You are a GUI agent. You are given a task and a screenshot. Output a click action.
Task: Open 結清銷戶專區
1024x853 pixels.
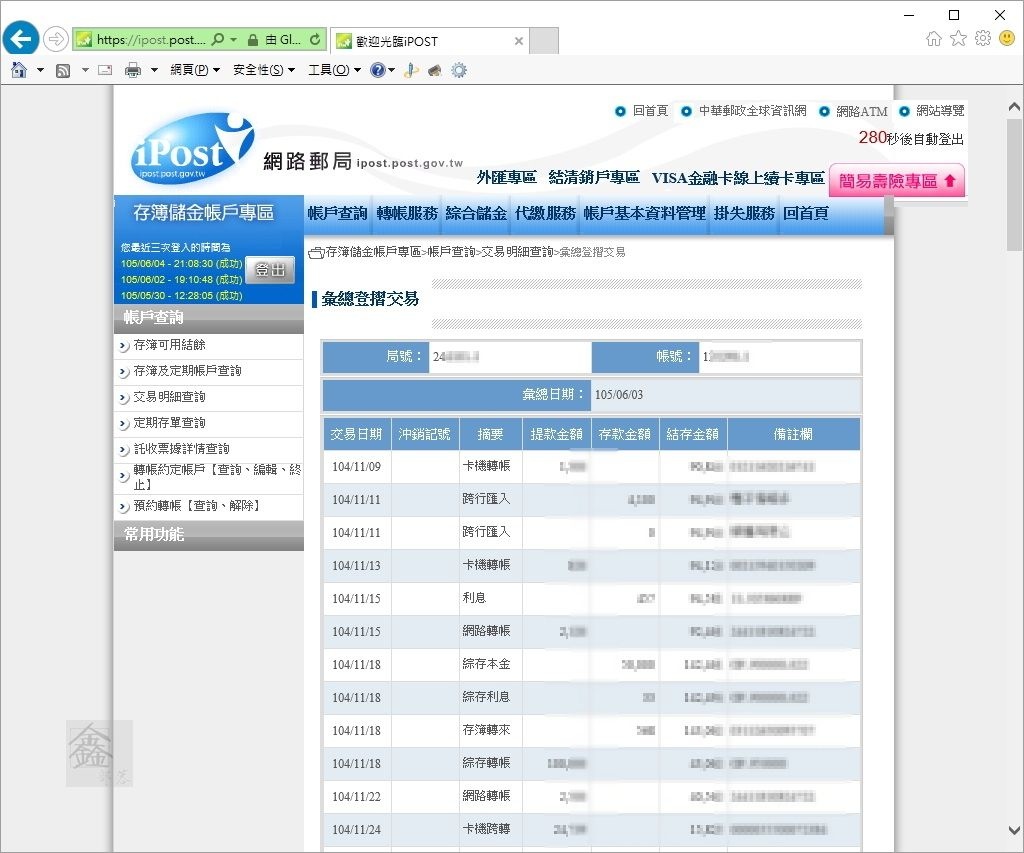tap(594, 178)
